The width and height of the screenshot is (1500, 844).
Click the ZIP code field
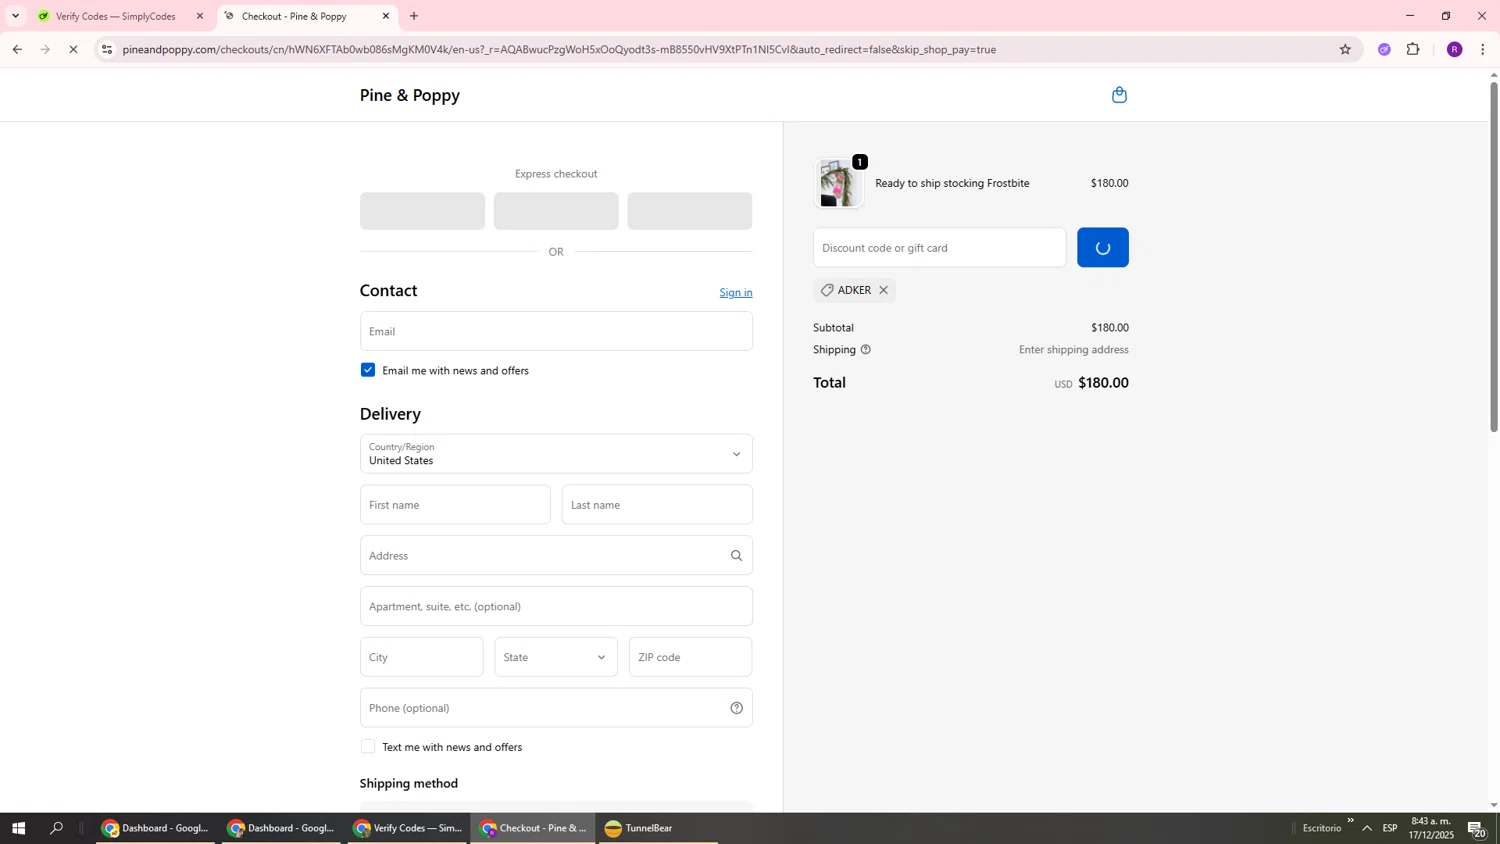pyautogui.click(x=690, y=657)
